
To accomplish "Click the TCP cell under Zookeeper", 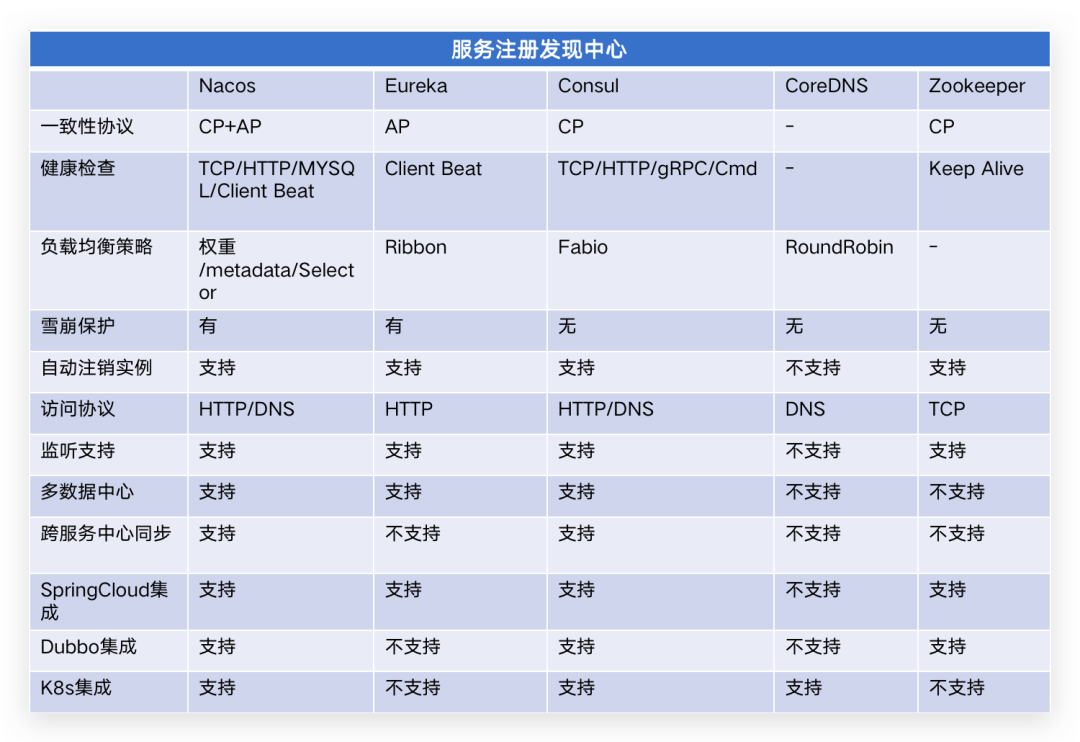I will coord(946,409).
